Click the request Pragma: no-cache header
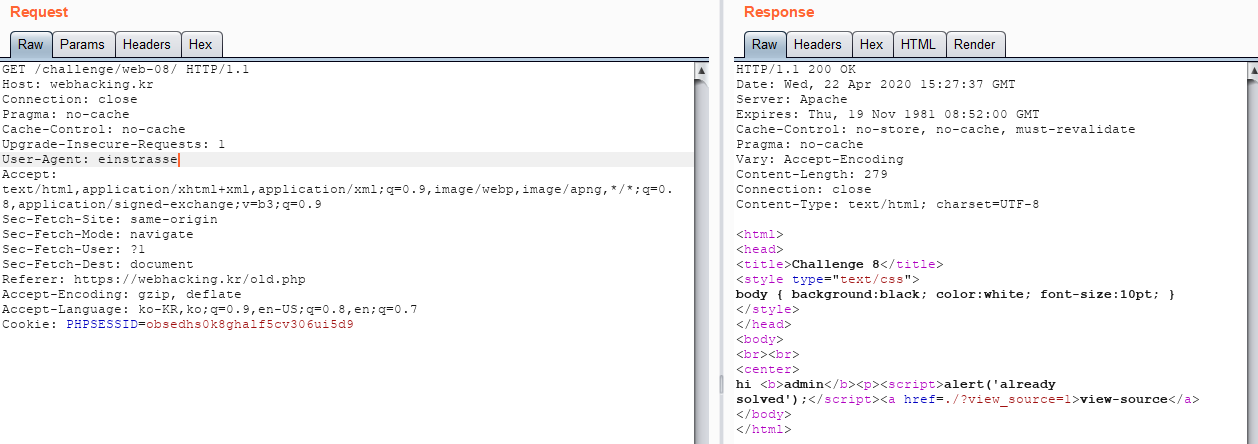The width and height of the screenshot is (1258, 444). pyautogui.click(x=66, y=114)
